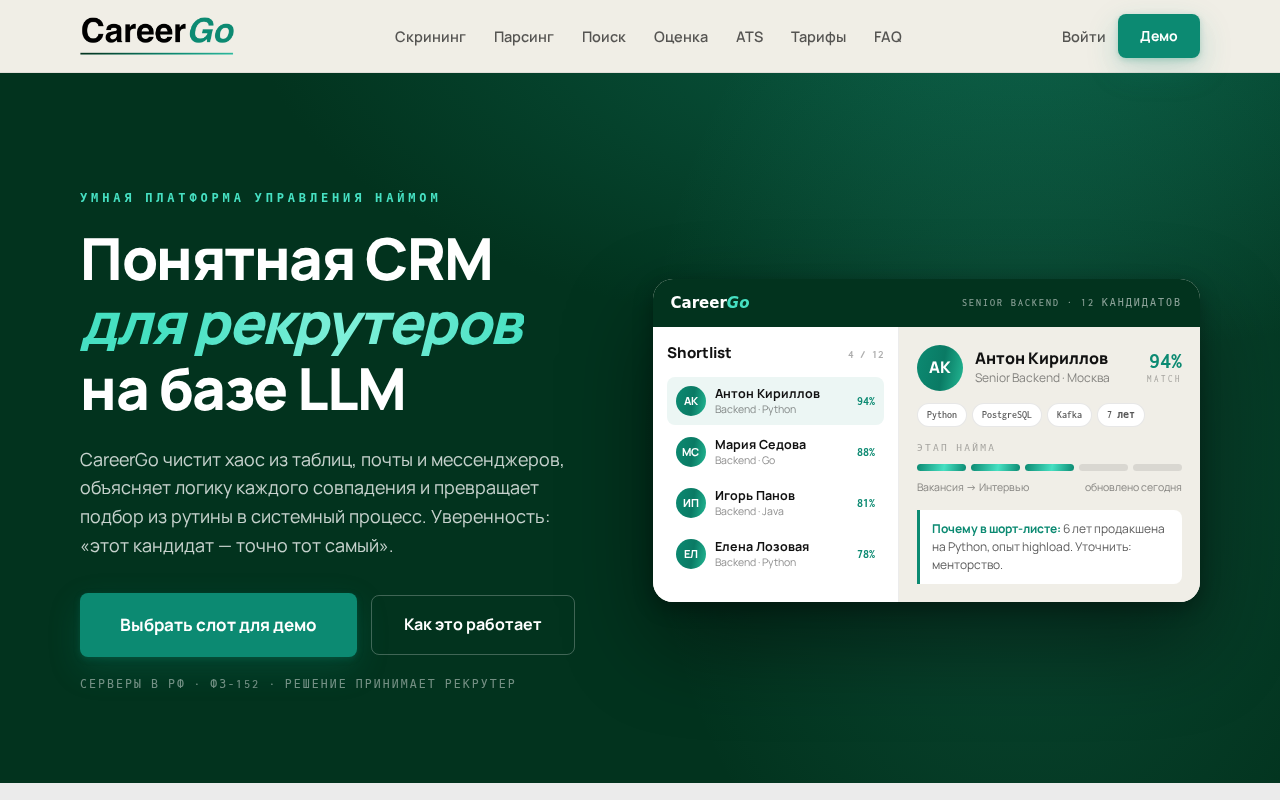1280x800 pixels.
Task: Click the обновлено сегодня text
Action: 1133,487
